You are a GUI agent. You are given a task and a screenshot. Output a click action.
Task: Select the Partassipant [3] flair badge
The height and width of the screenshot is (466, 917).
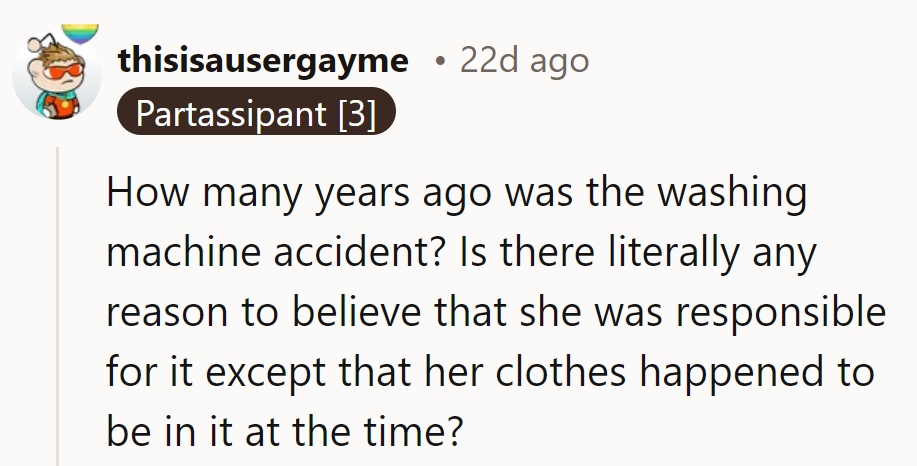coord(256,114)
